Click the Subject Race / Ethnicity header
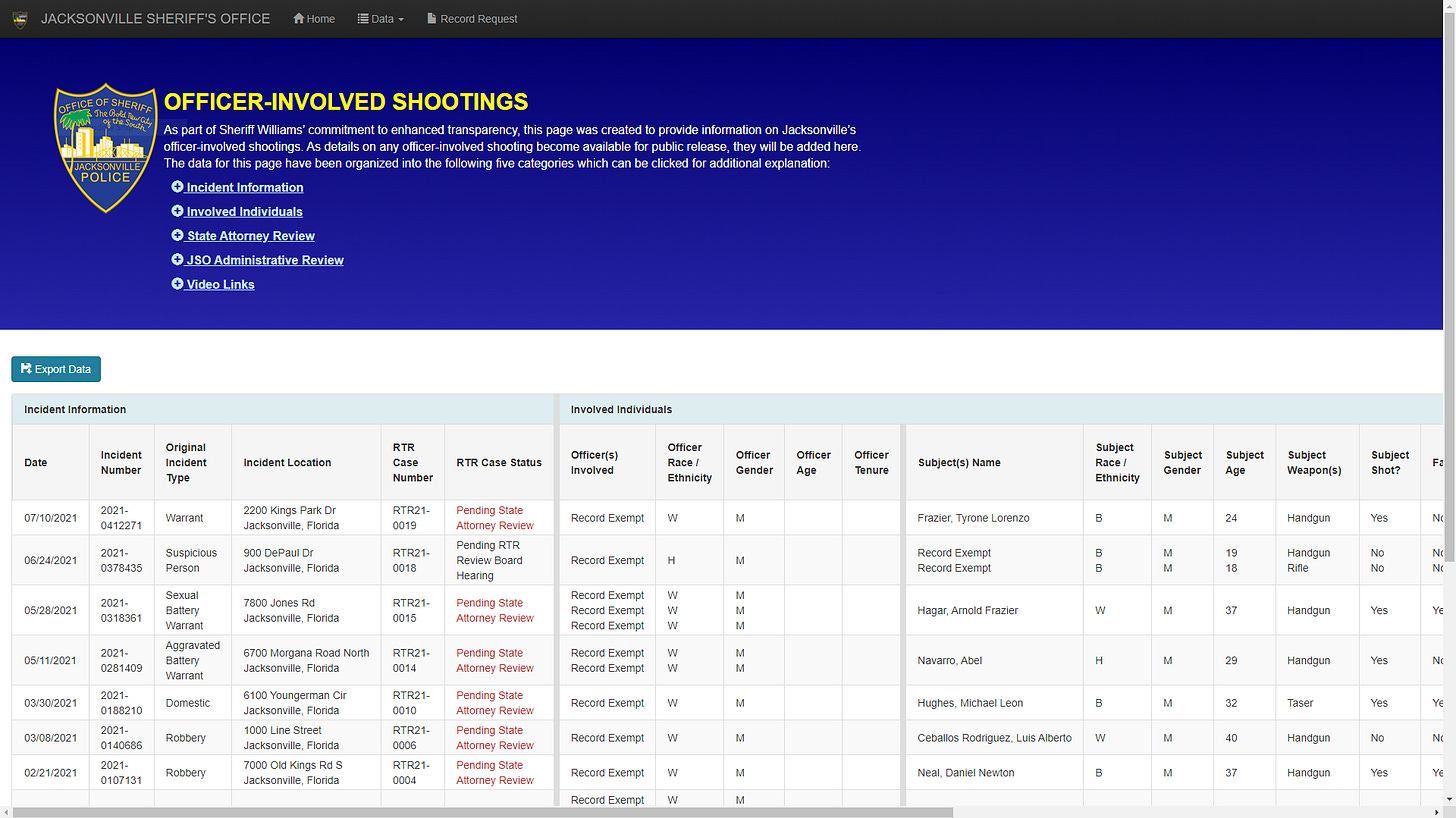 (x=1117, y=462)
